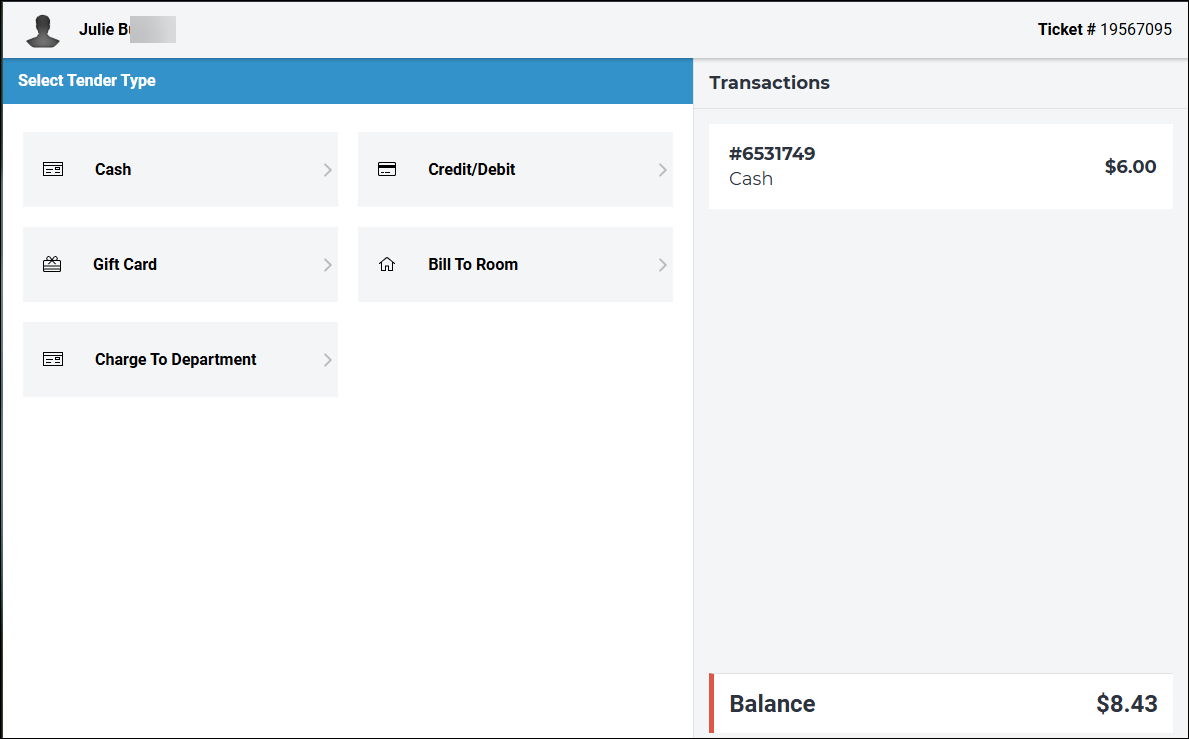Viewport: 1189px width, 739px height.
Task: Open Charge To Department via its chevron
Action: point(328,359)
